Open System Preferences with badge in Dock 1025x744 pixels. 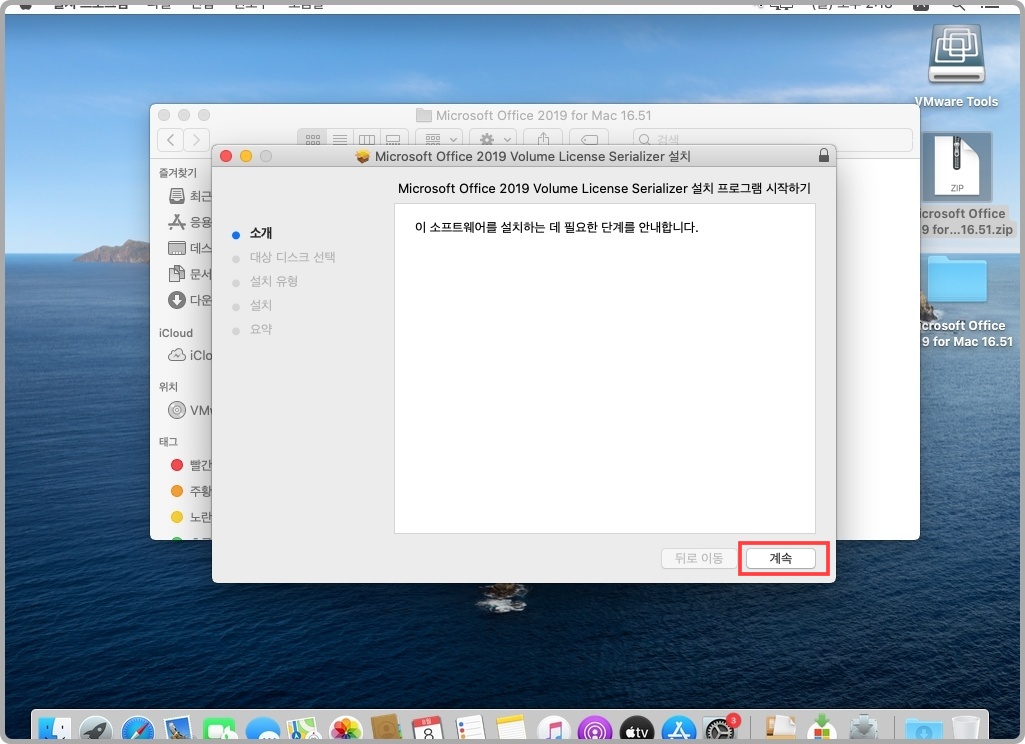(x=720, y=728)
